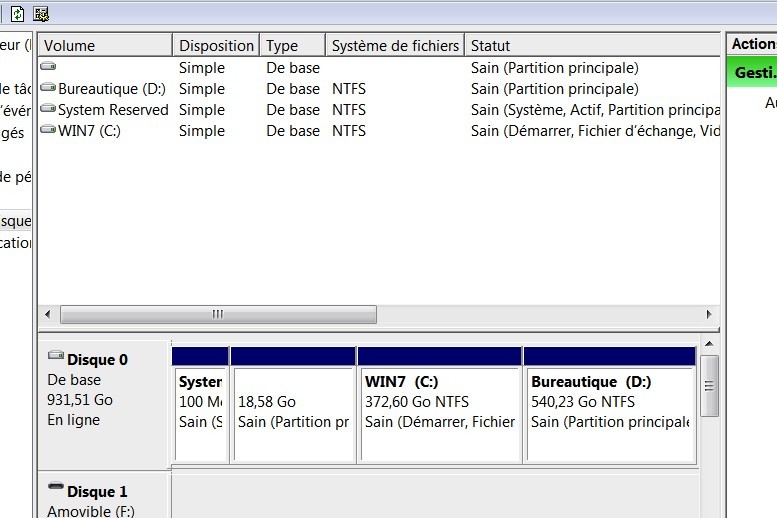Screen dimensions: 777x518
Task: Select the 18,58 Go unnamed partition block
Action: point(292,412)
